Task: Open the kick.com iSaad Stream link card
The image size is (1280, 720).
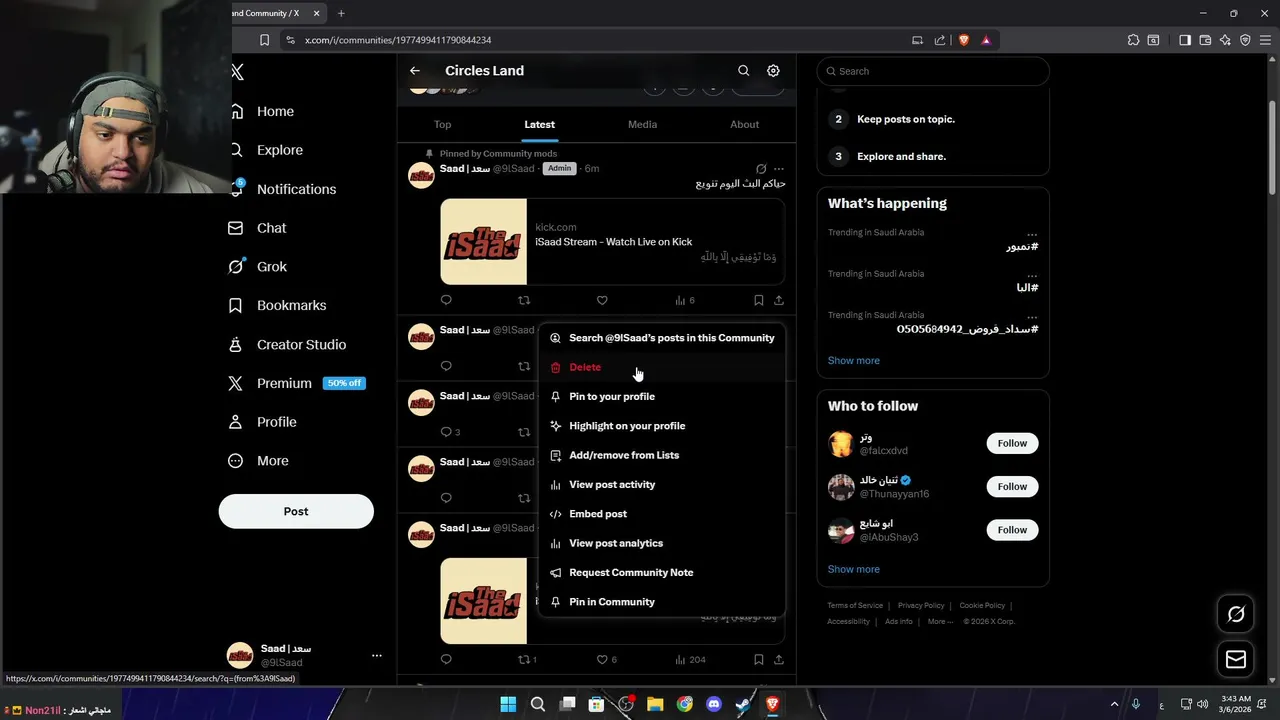Action: pyautogui.click(x=612, y=242)
